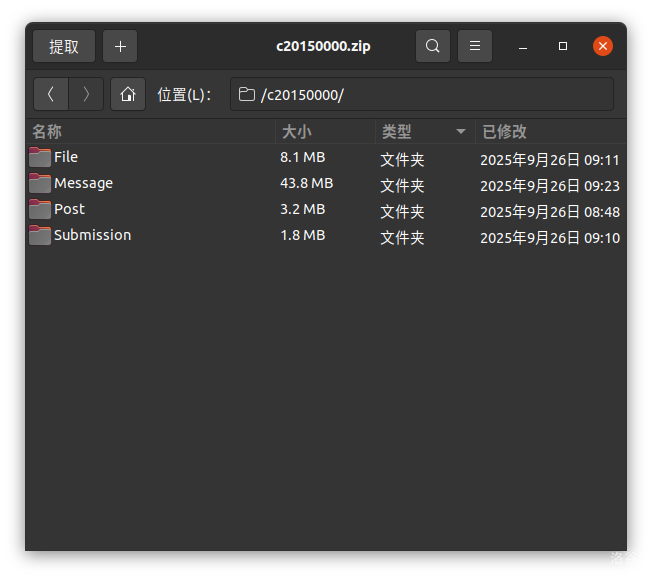This screenshot has height=579, width=652.
Task: Select the File folder icon
Action: point(40,157)
